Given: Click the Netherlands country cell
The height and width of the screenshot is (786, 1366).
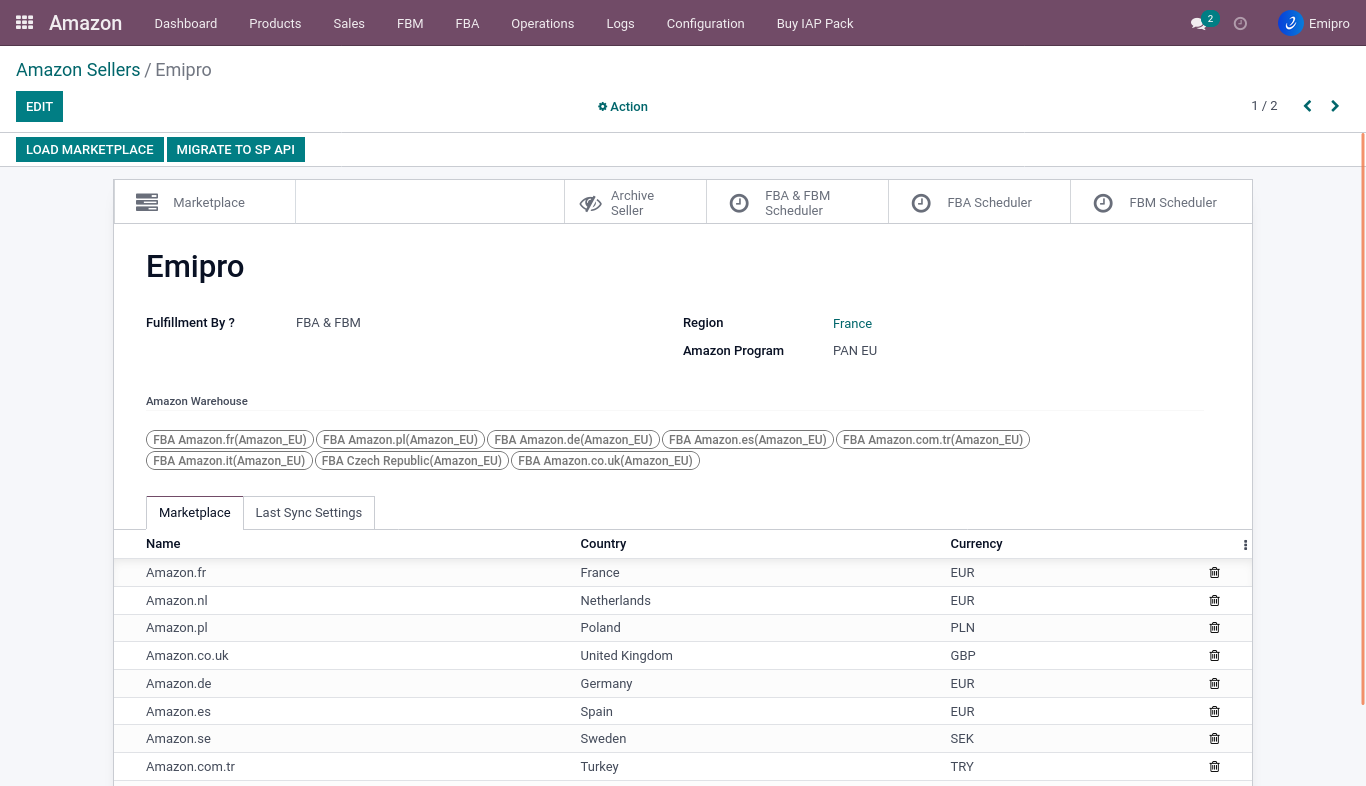Looking at the screenshot, I should tap(615, 601).
